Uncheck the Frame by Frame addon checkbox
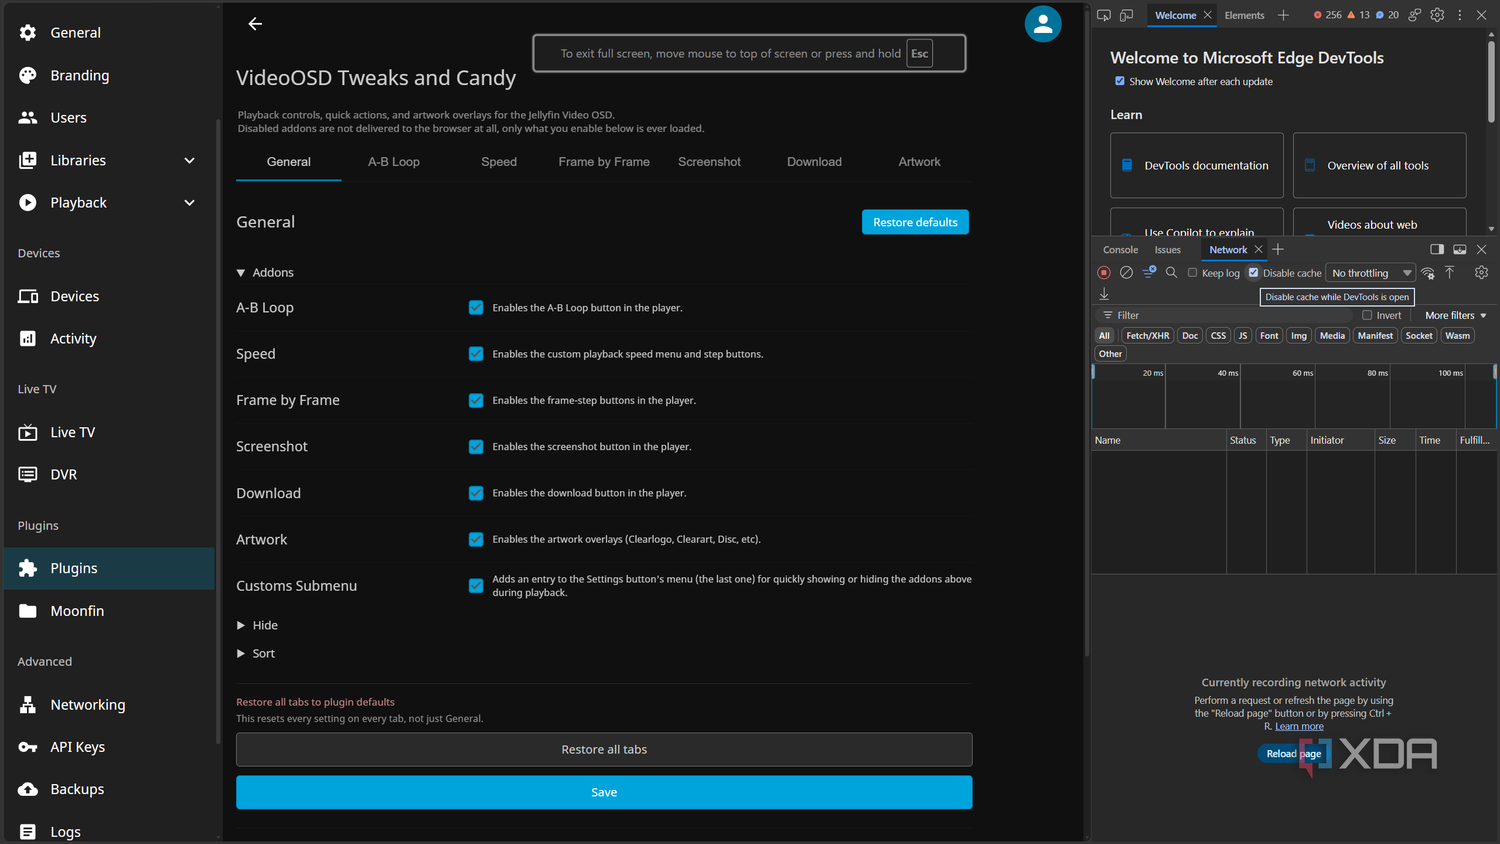This screenshot has width=1500, height=844. (x=476, y=400)
